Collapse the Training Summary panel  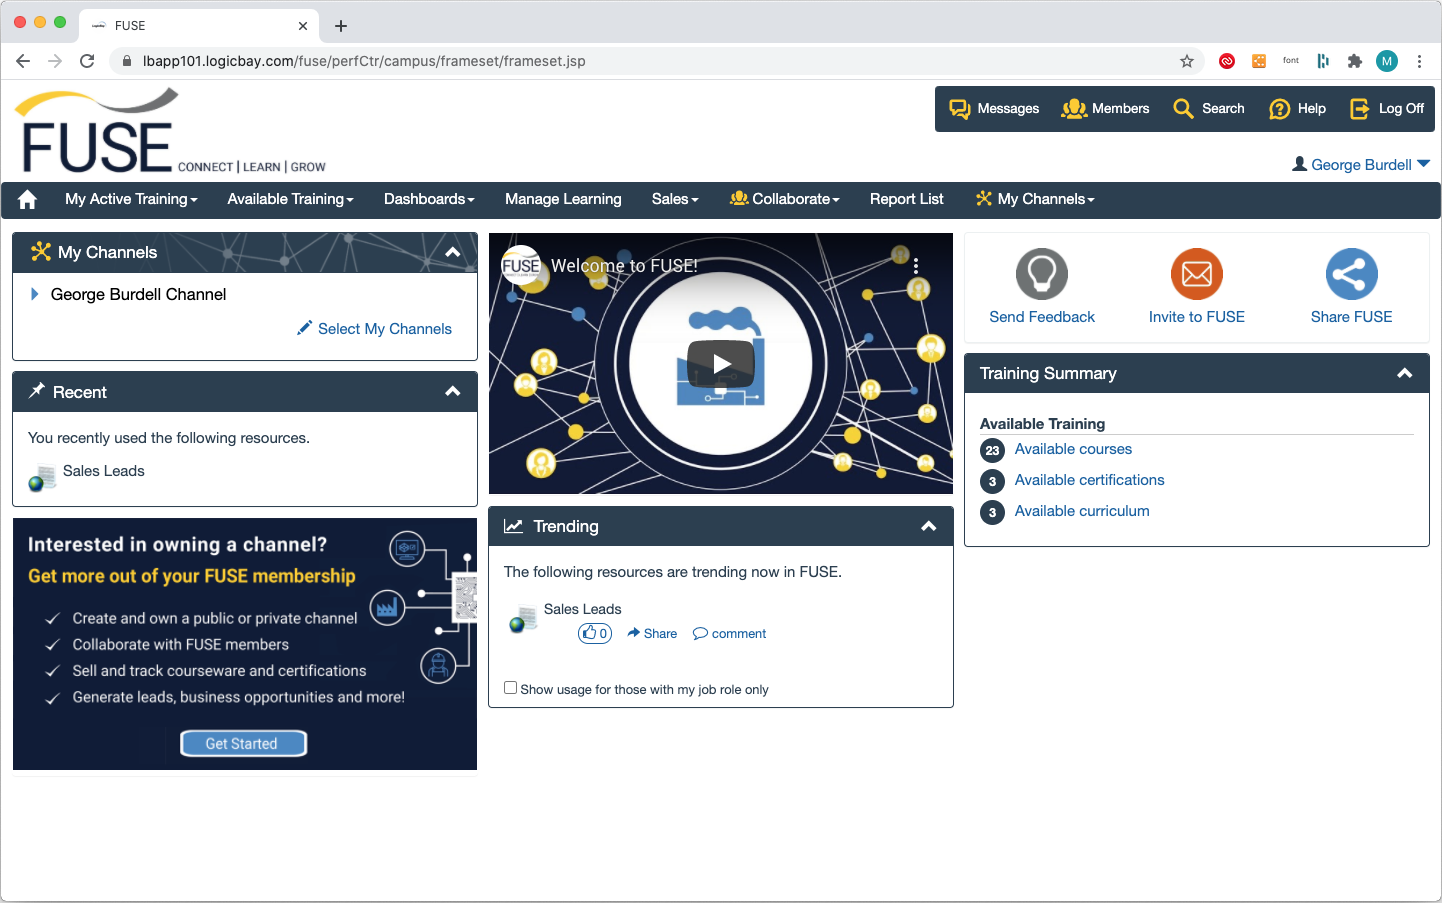coord(1404,373)
